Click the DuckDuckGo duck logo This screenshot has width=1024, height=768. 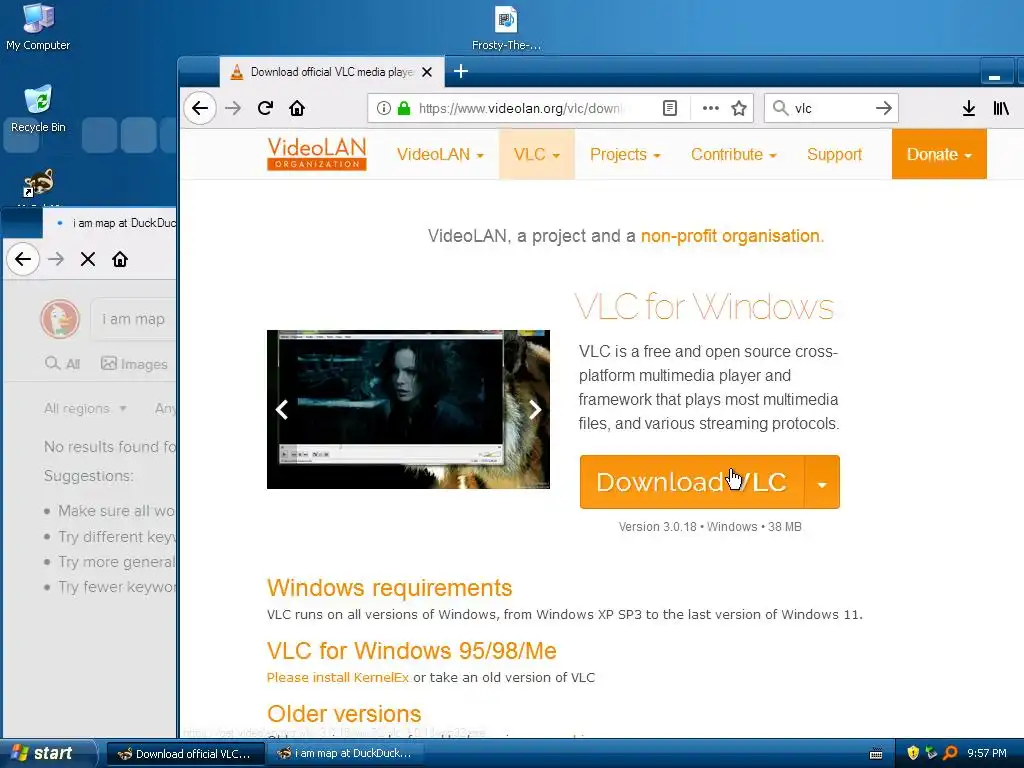coord(60,319)
